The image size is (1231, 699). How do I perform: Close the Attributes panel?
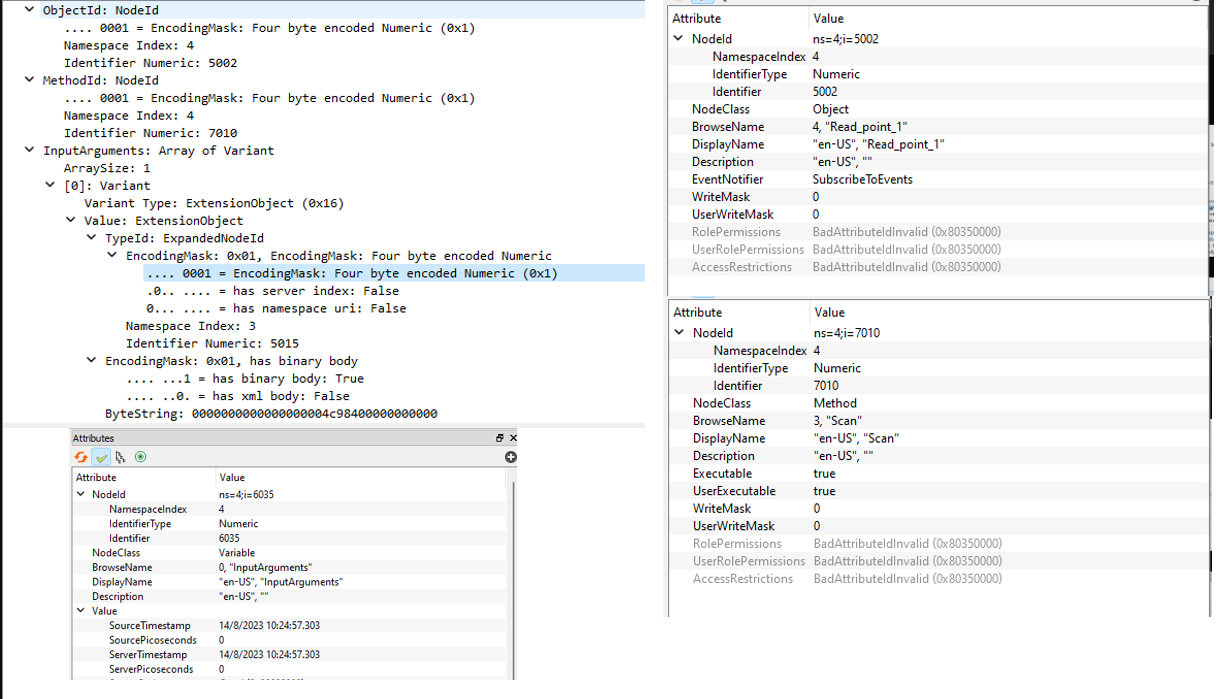pyautogui.click(x=512, y=437)
